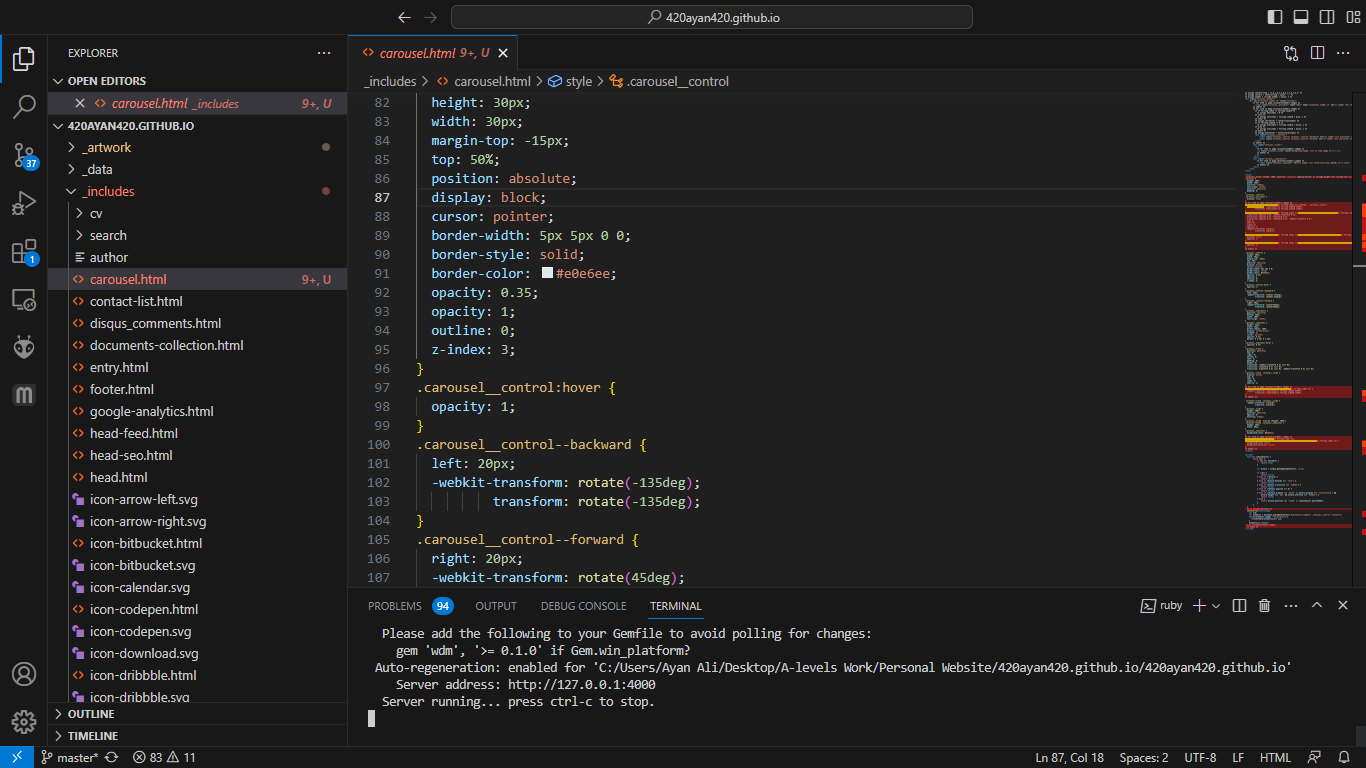Open the Extensions view
Image resolution: width=1366 pixels, height=768 pixels.
(24, 251)
